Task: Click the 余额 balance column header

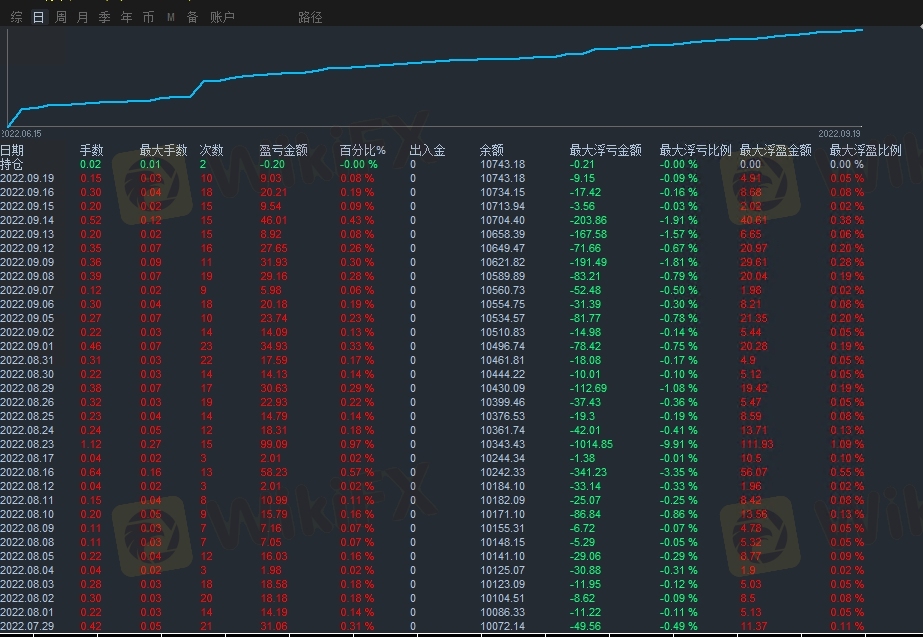Action: point(492,150)
